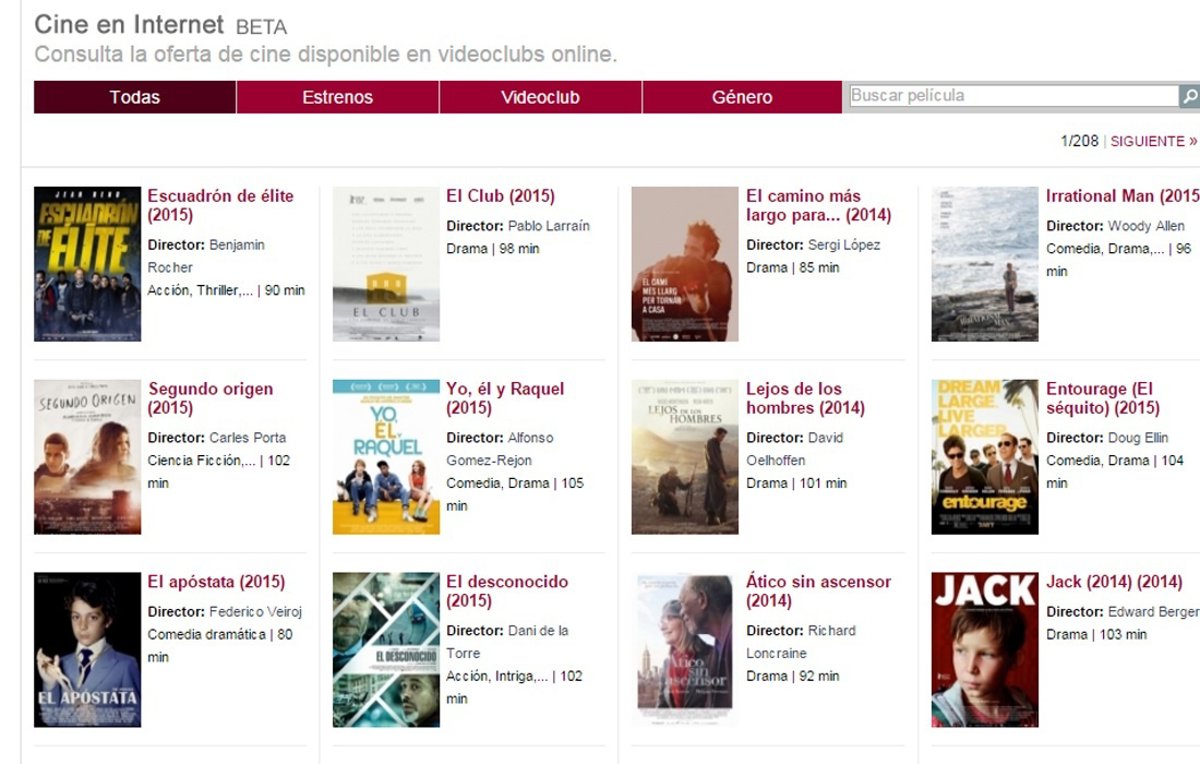
Task: Open the Ático sin ascensor title link
Action: 818,591
